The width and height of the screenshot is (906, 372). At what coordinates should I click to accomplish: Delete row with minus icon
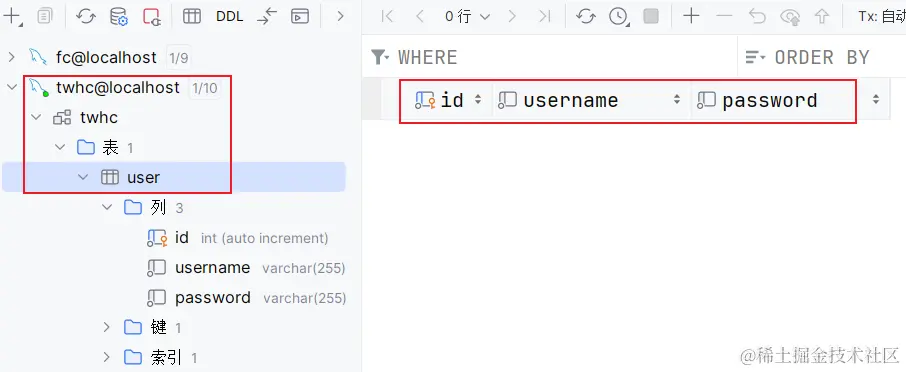724,16
